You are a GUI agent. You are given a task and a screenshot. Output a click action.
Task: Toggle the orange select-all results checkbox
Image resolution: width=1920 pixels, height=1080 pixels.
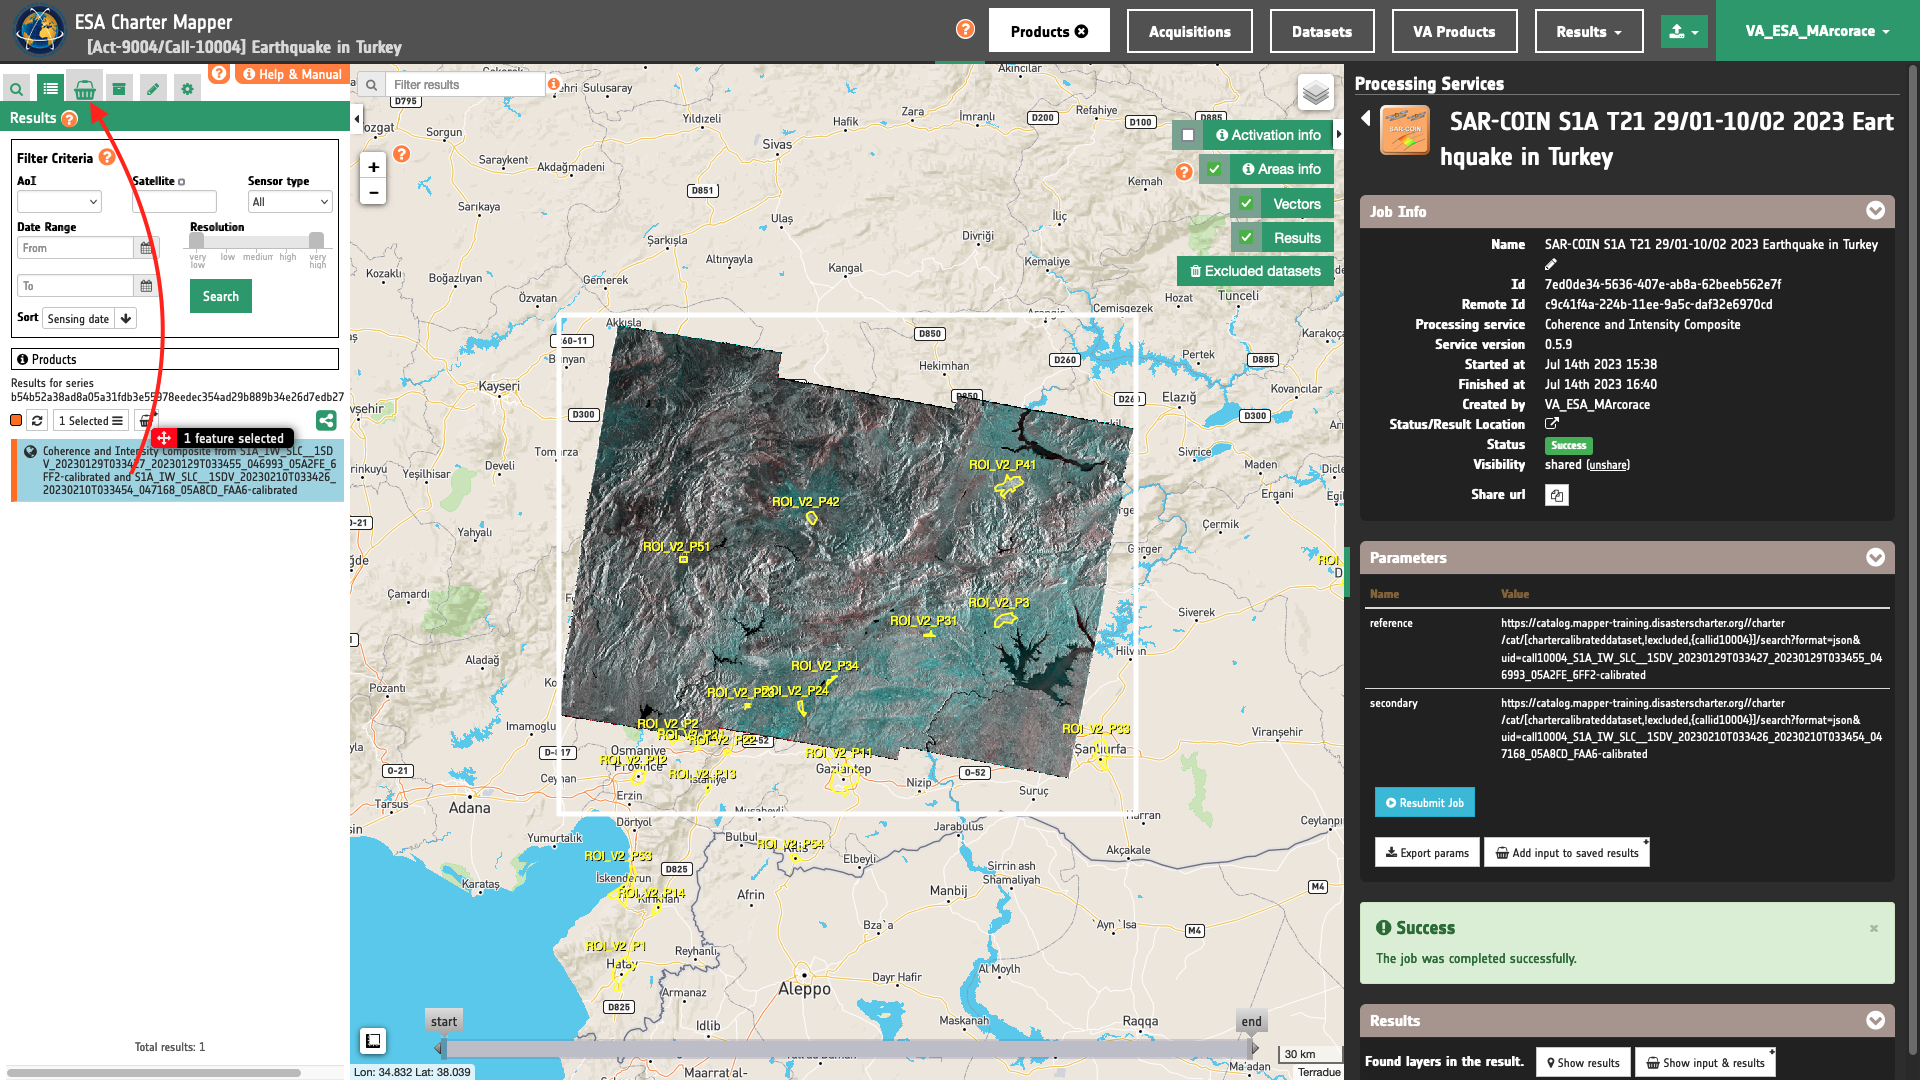16,420
